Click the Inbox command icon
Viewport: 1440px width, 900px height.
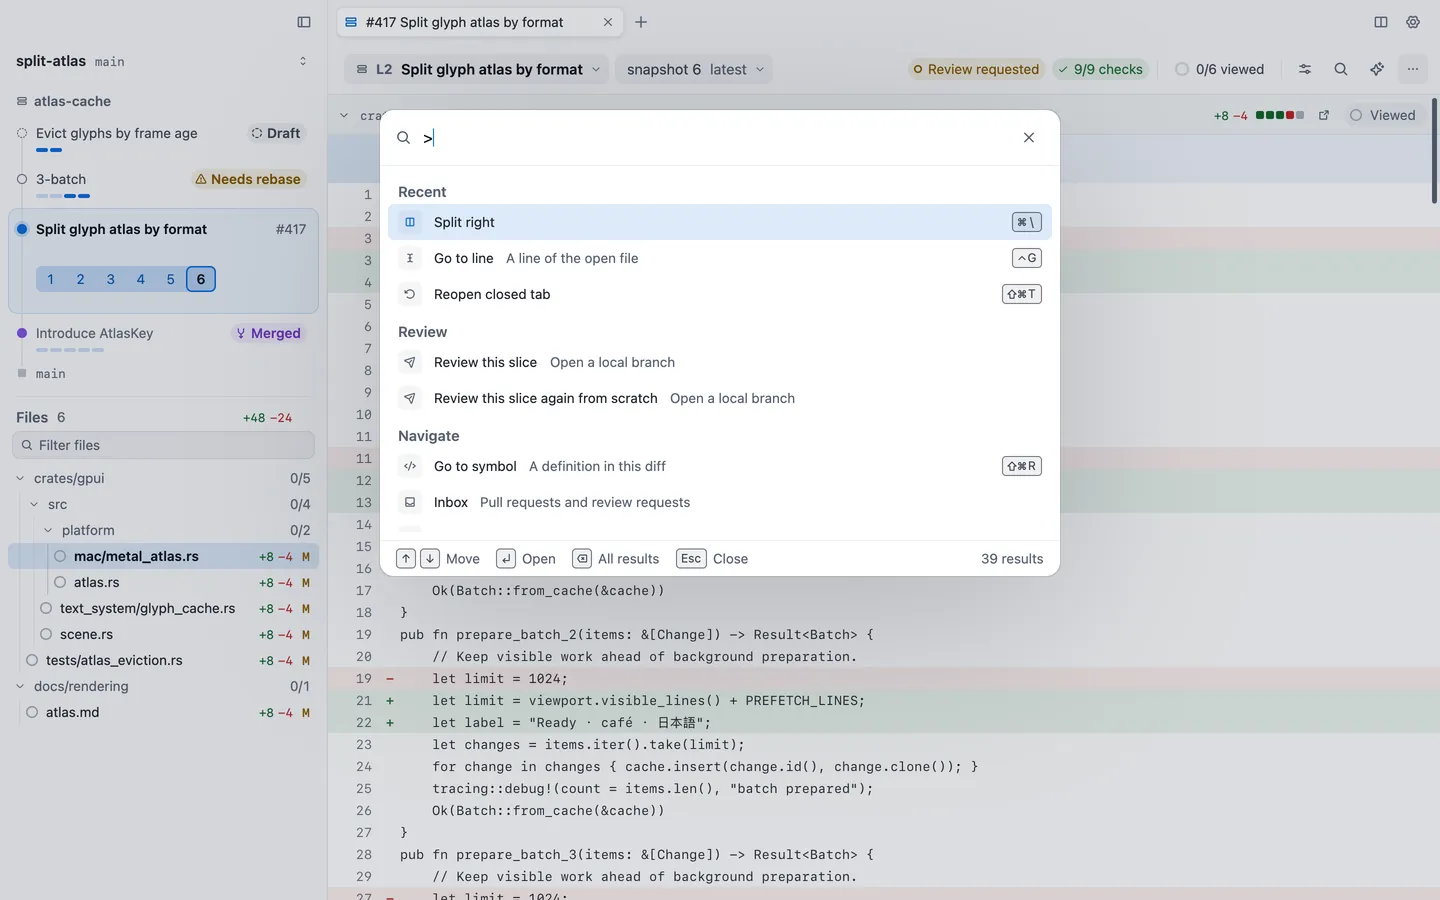(x=410, y=502)
